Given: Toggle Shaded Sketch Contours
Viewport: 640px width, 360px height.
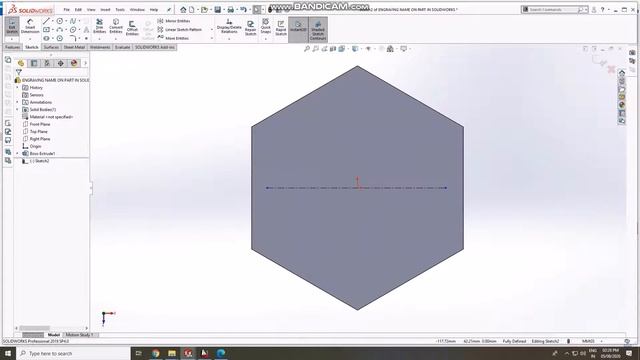Looking at the screenshot, I should (x=318, y=29).
